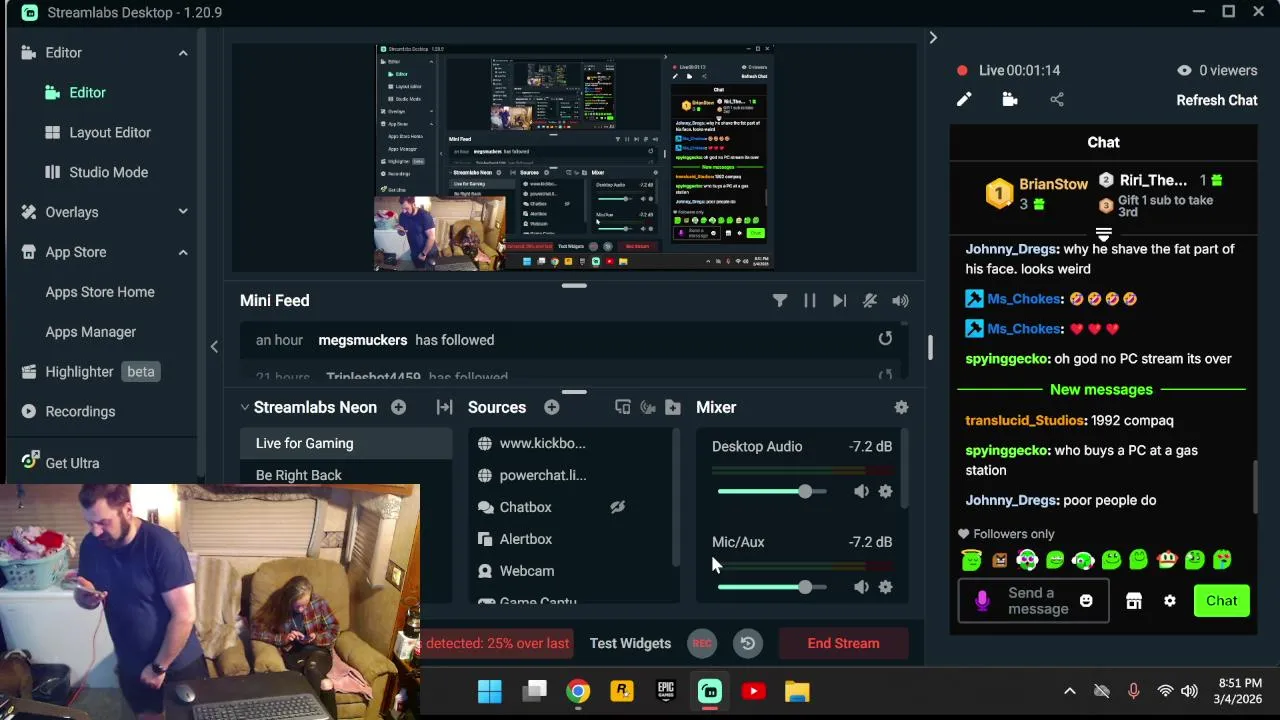Viewport: 1280px width, 720px height.
Task: Click the purple microphone in the message box
Action: pyautogui.click(x=982, y=600)
